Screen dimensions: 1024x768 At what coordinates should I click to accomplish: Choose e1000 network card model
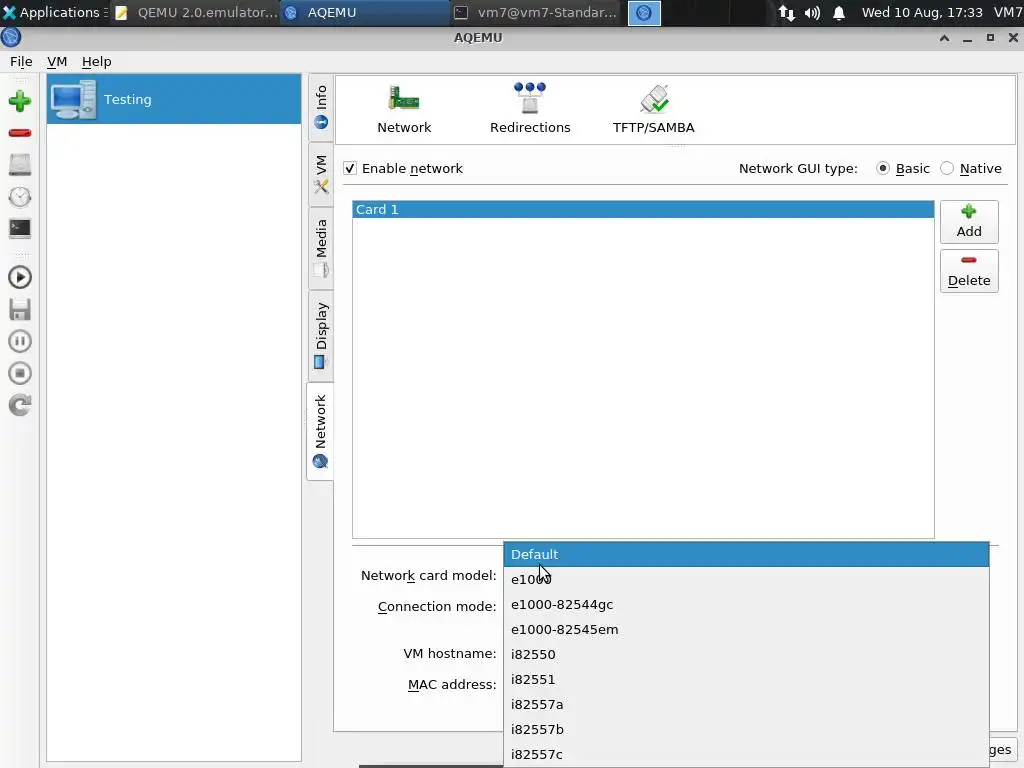(746, 579)
